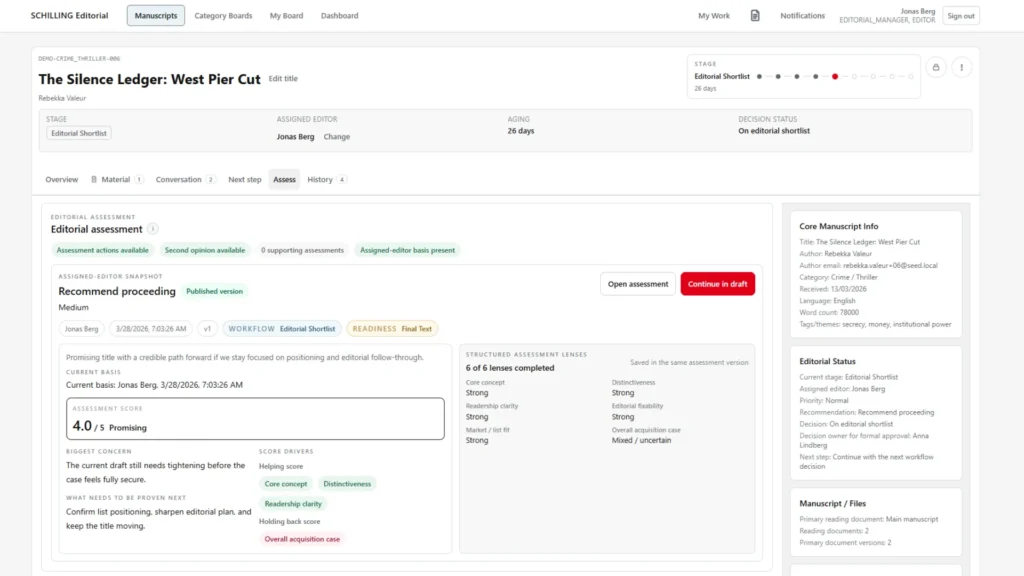Viewport: 1024px width, 576px height.
Task: Click the document icon in top navigation
Action: (x=755, y=16)
